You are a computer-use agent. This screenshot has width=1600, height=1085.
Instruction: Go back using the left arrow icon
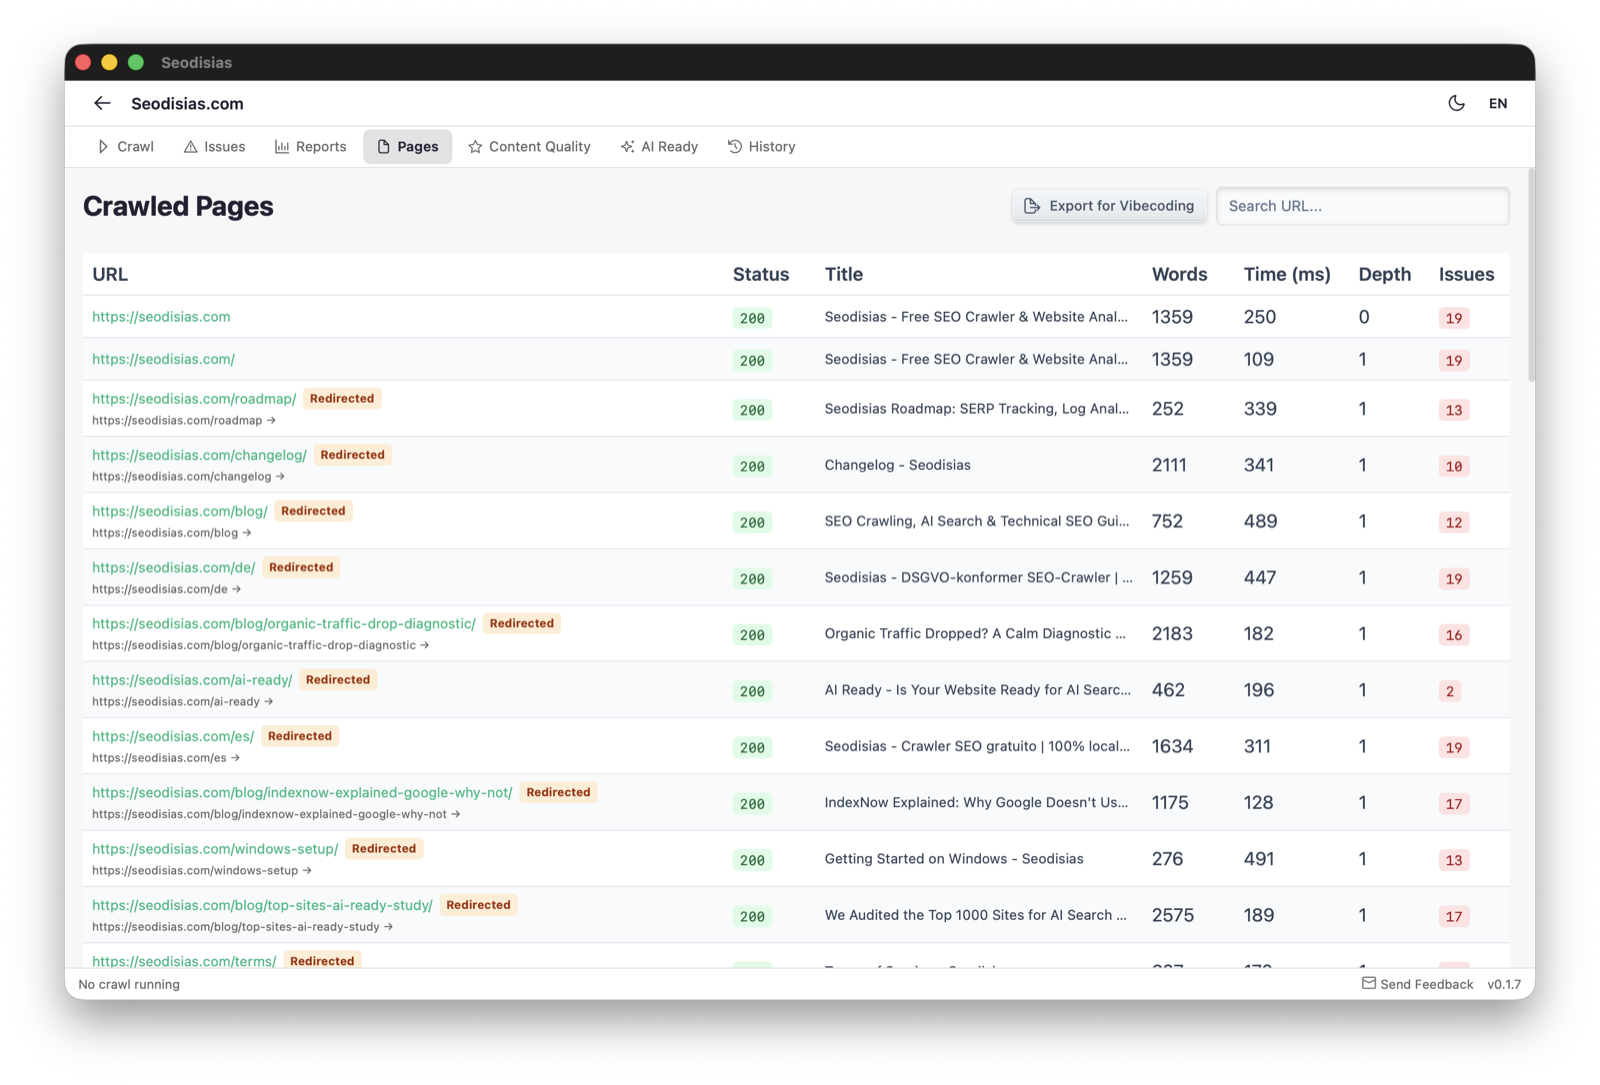[102, 103]
